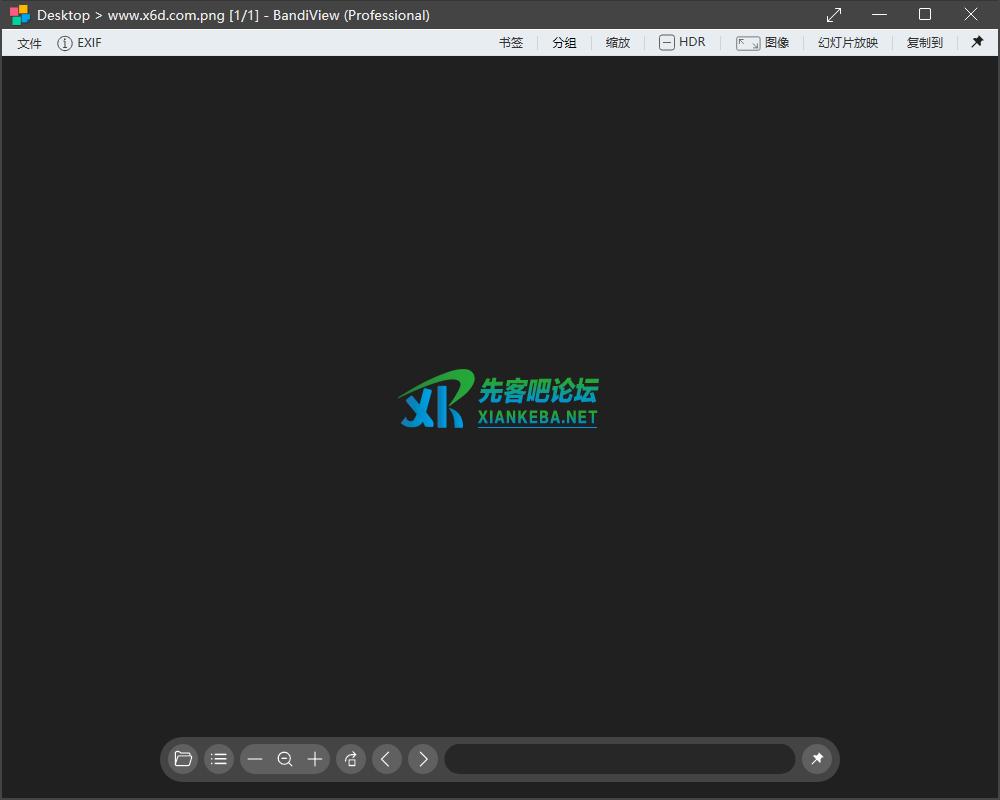Open the 文件 file menu
The width and height of the screenshot is (1000, 800).
pos(29,42)
